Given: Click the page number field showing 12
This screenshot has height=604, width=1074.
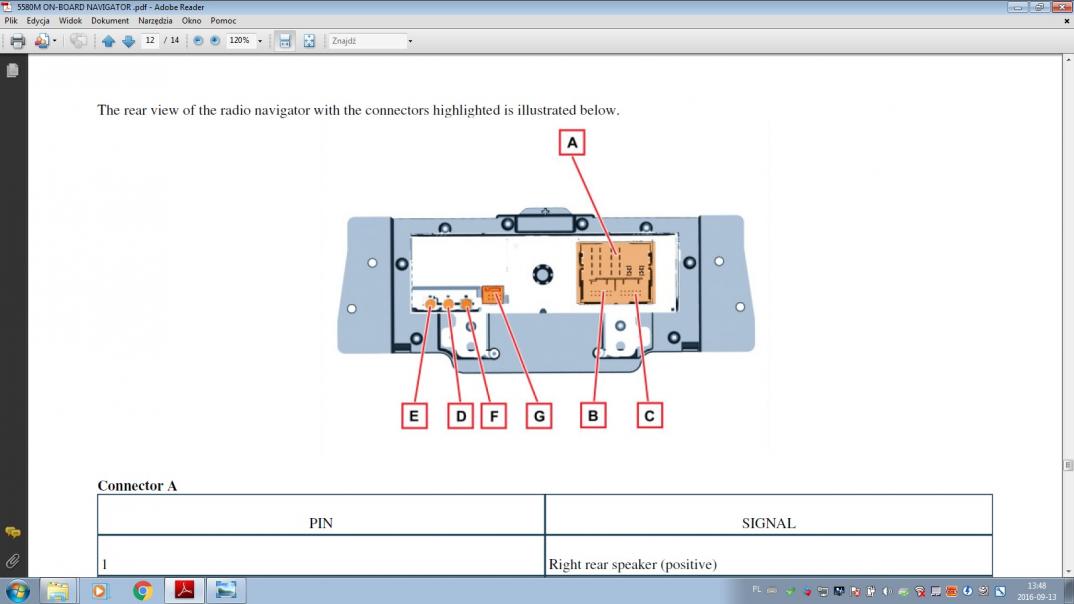Looking at the screenshot, I should (150, 40).
